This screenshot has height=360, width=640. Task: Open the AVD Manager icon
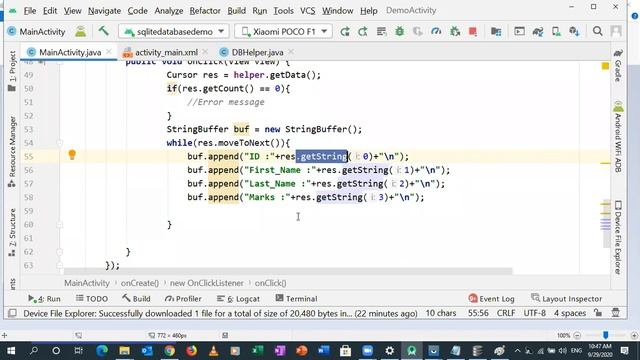(x=556, y=31)
